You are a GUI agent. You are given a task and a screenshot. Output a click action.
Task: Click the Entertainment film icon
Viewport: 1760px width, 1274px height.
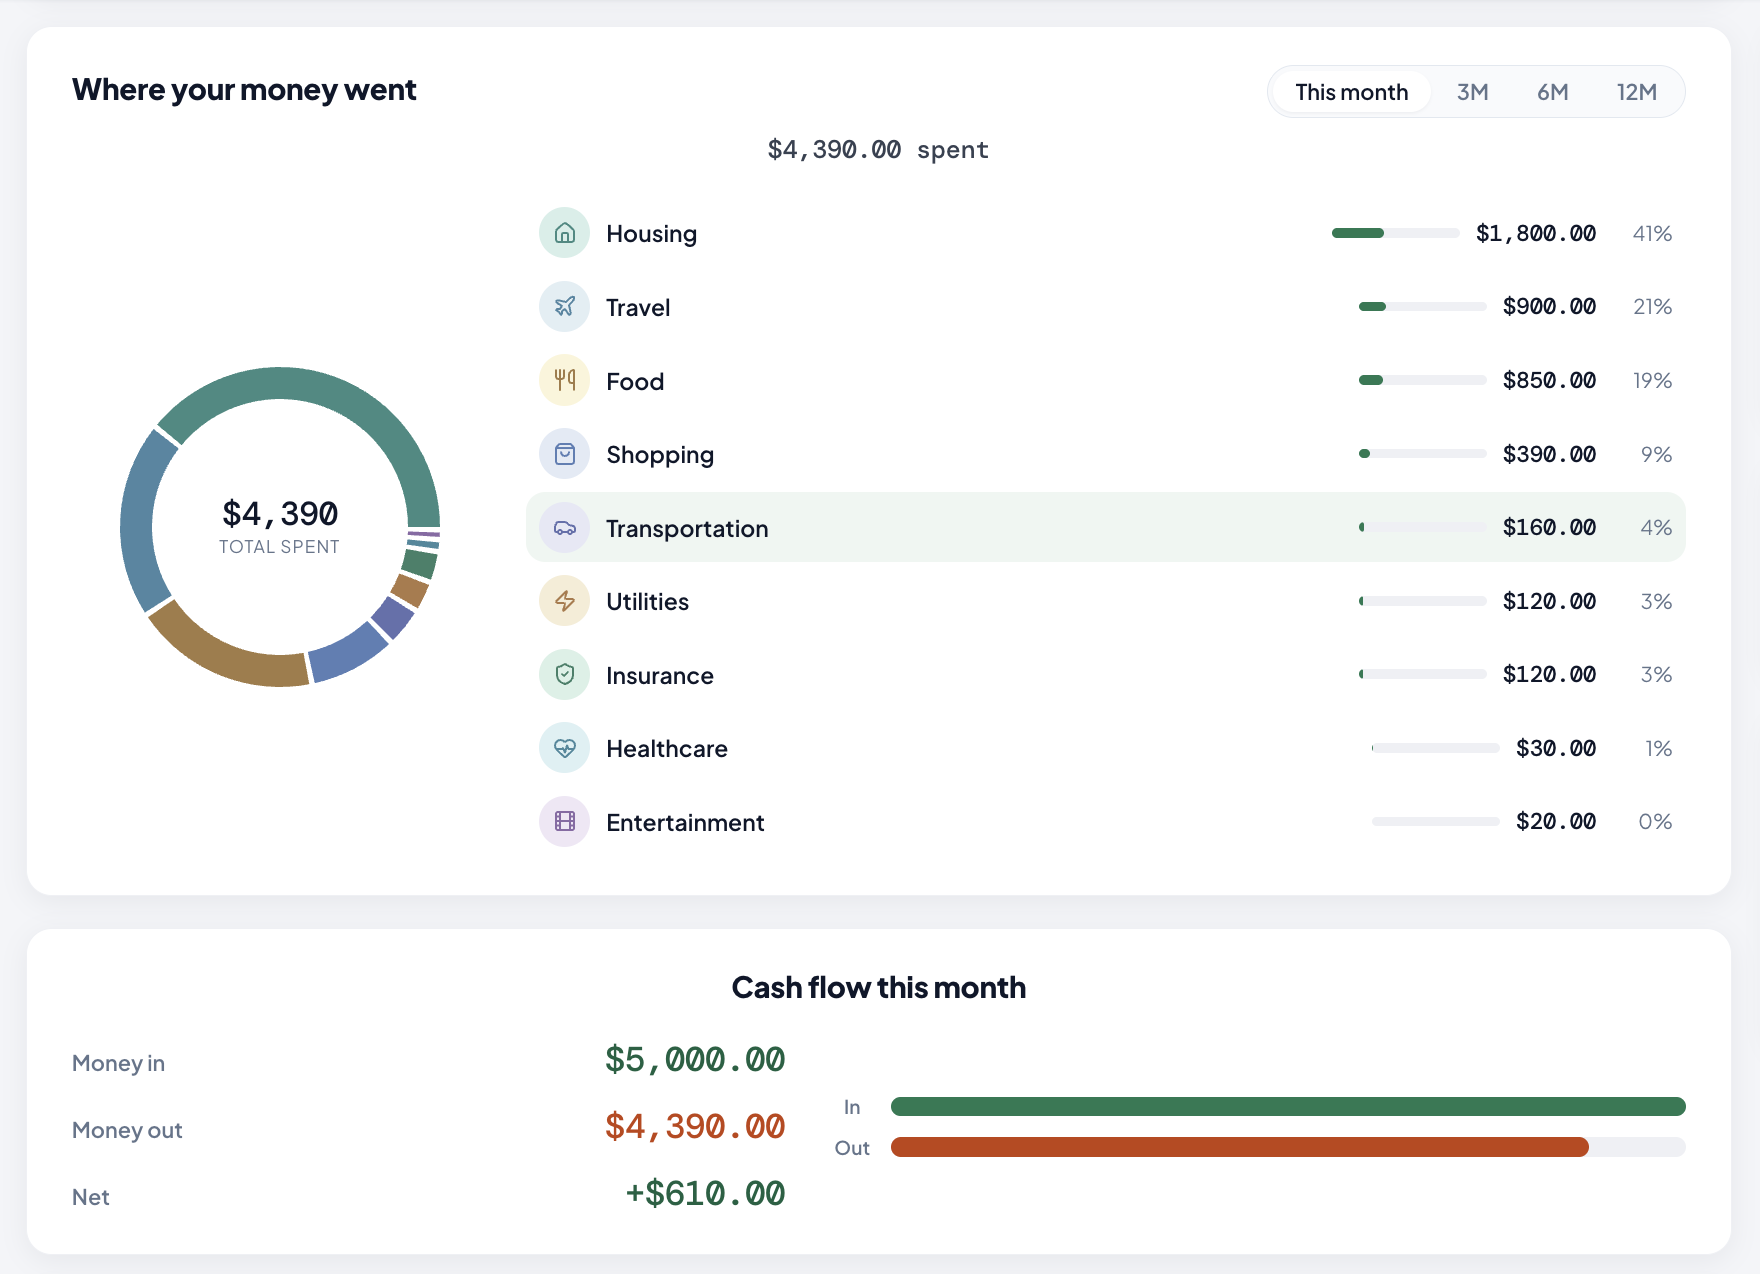point(565,822)
